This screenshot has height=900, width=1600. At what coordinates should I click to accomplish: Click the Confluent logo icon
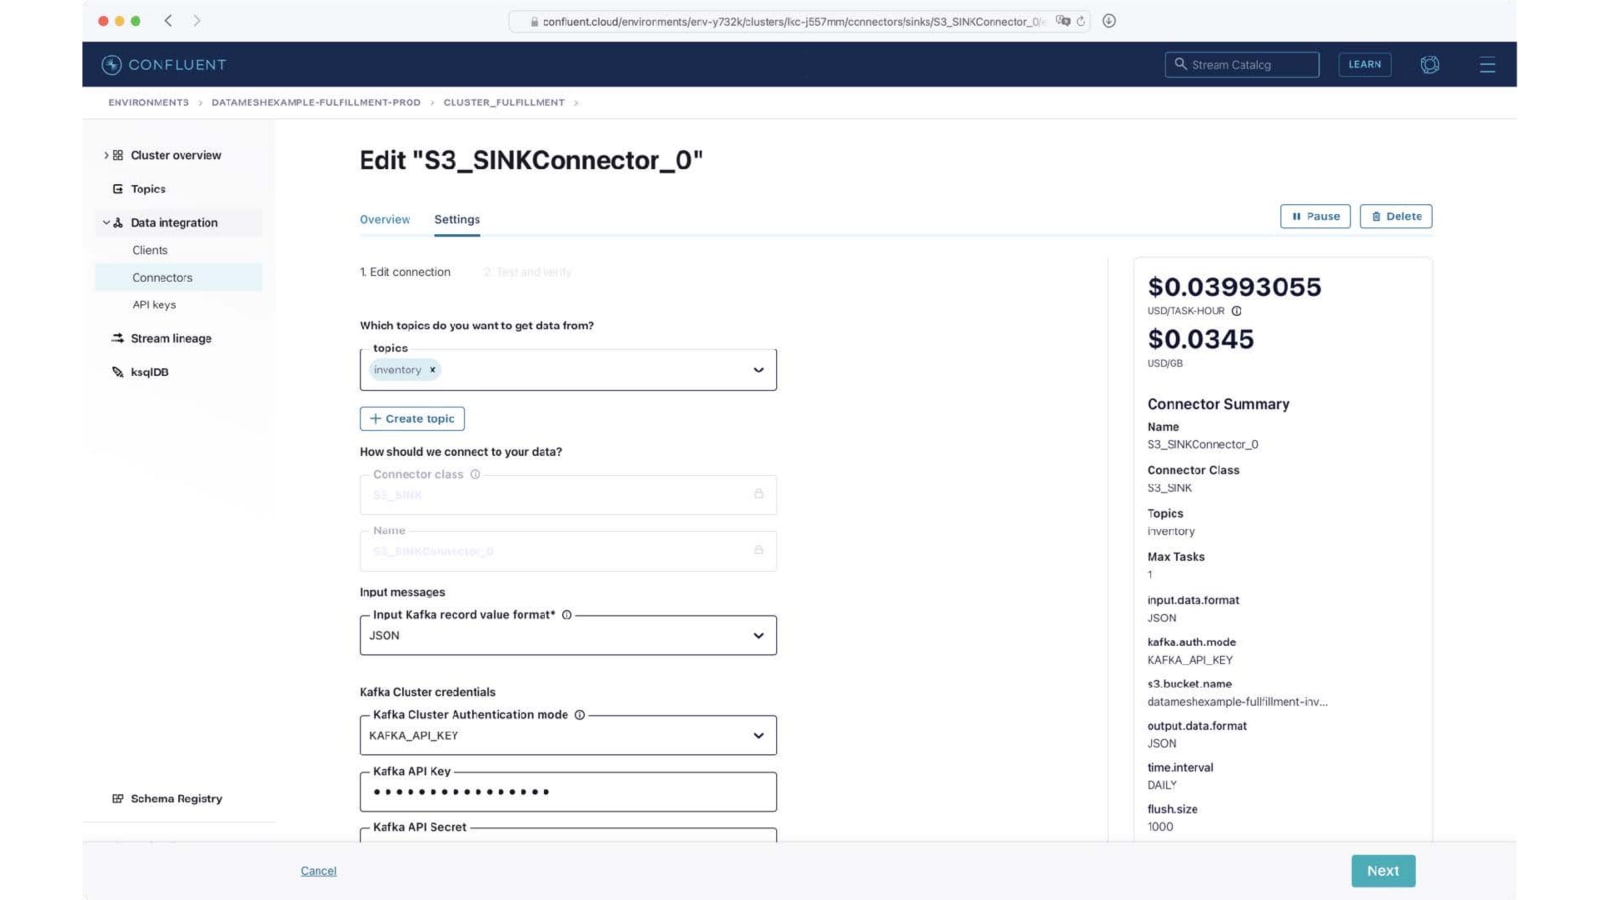(111, 65)
